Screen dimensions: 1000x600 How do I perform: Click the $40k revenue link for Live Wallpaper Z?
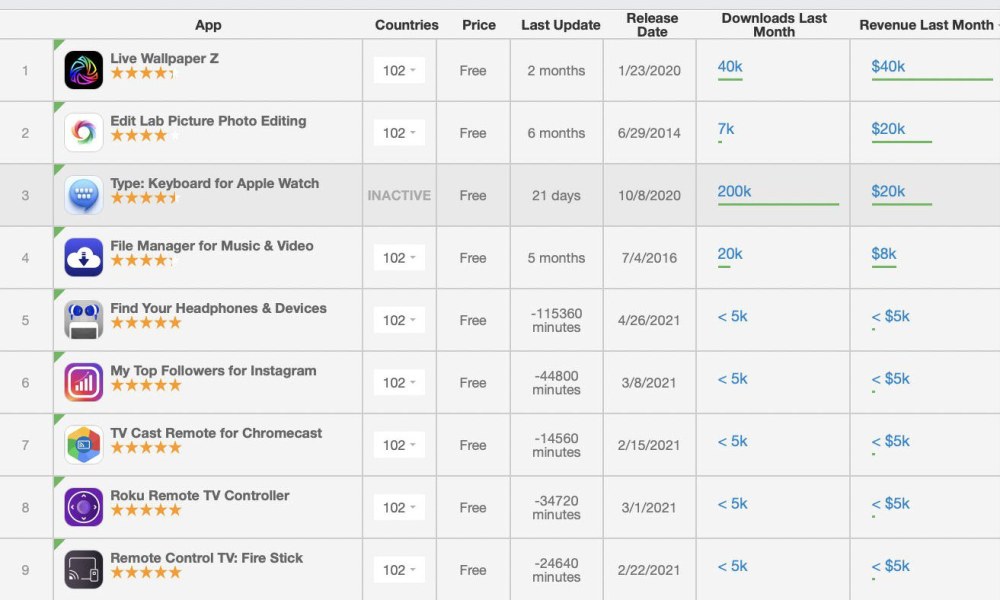[x=888, y=66]
